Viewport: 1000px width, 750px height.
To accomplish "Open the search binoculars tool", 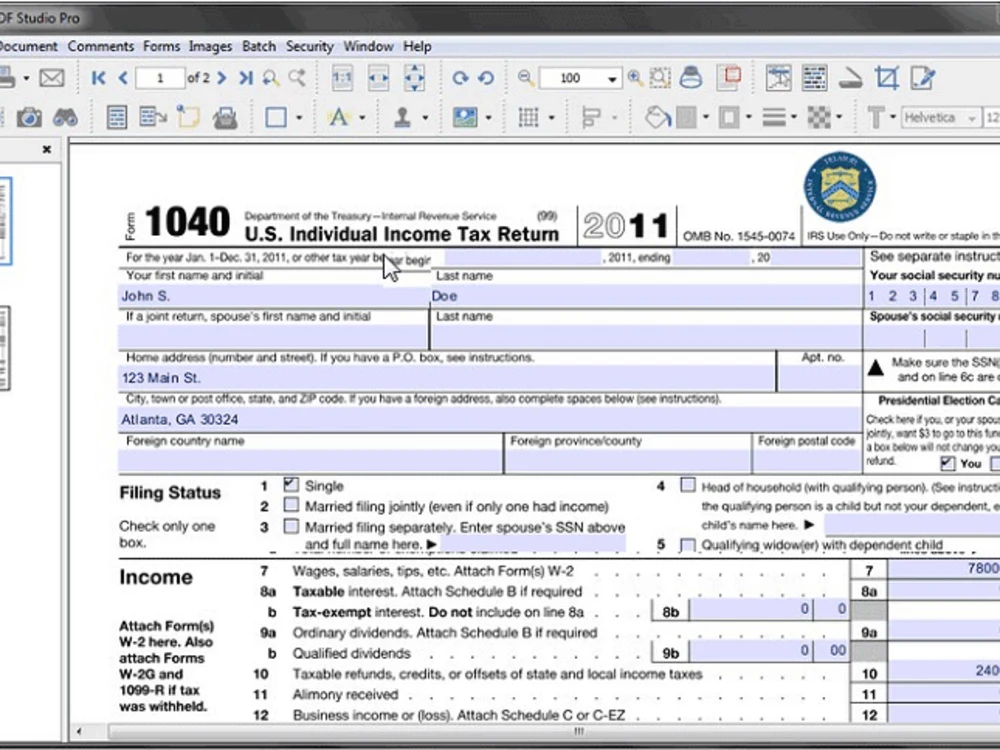I will click(67, 117).
